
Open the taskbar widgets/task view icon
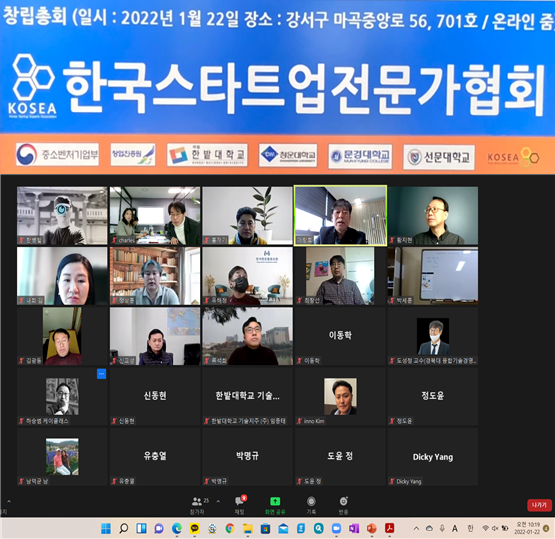pyautogui.click(x=141, y=529)
